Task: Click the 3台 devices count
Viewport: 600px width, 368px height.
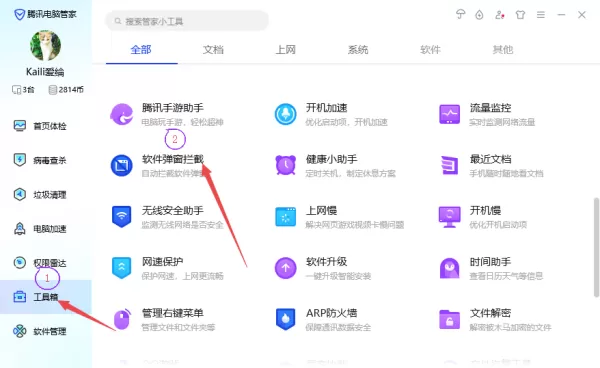Action: click(23, 90)
